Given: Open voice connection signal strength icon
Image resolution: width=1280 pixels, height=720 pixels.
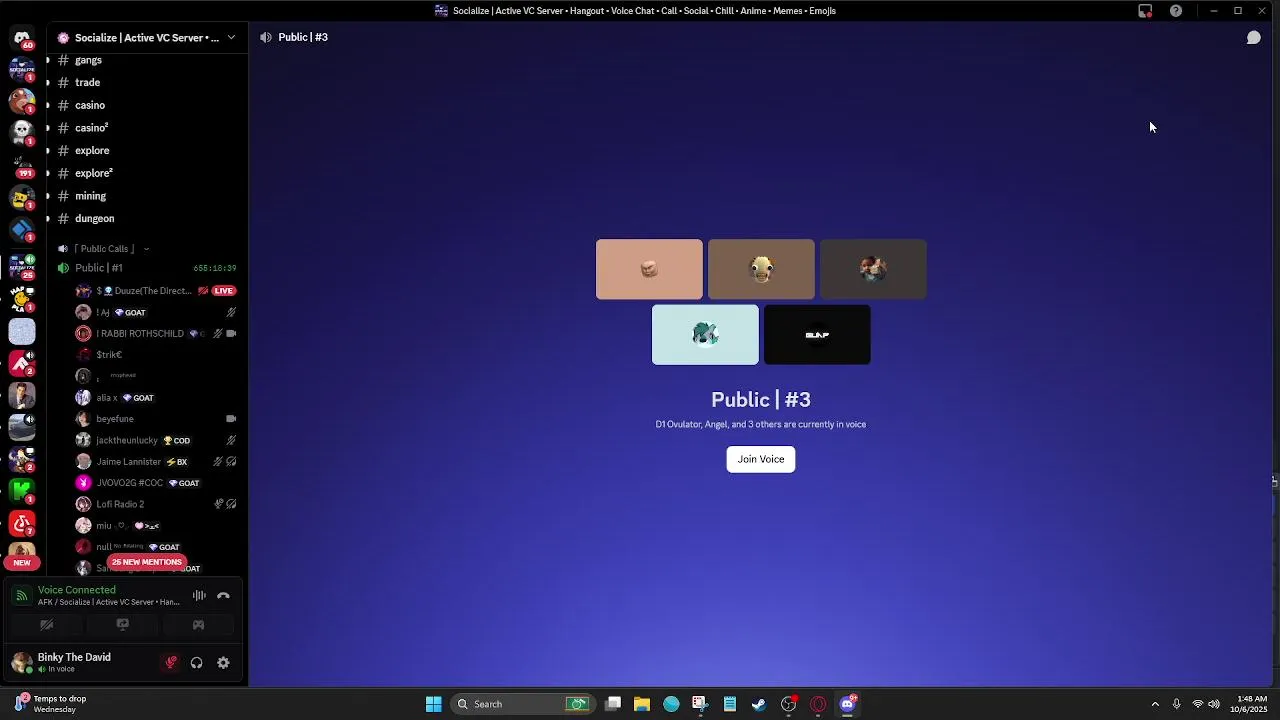Looking at the screenshot, I should coord(21,596).
